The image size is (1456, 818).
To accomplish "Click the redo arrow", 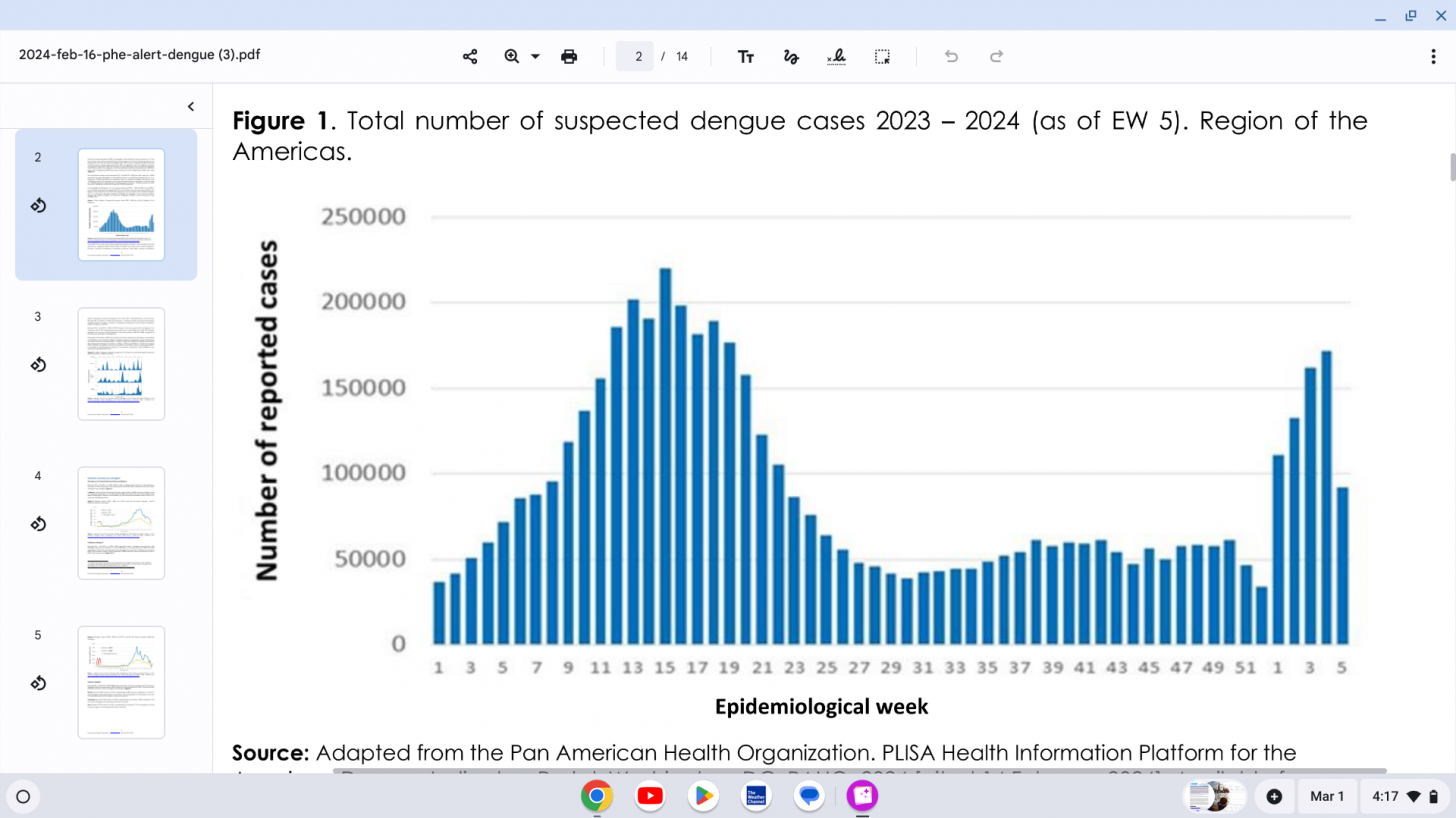I will coord(996,56).
